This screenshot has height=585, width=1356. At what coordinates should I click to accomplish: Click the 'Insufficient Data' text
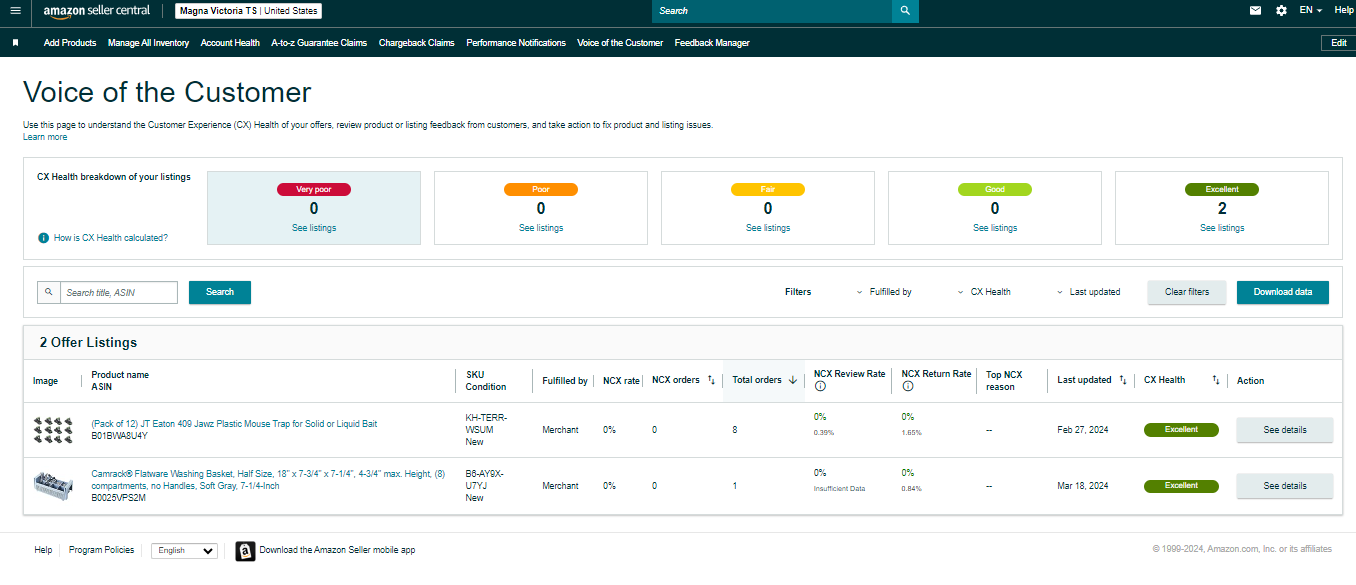click(838, 489)
